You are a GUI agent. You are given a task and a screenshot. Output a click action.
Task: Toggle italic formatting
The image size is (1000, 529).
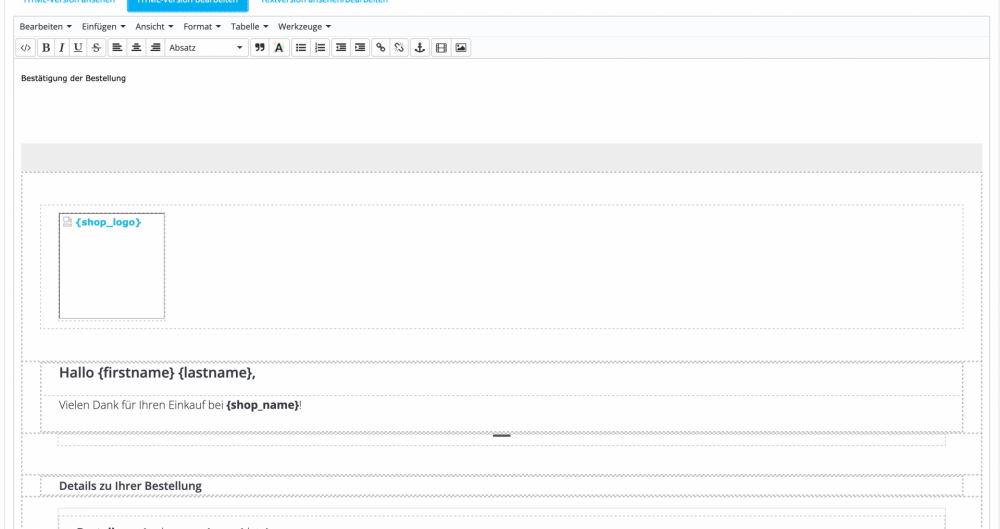pos(62,48)
